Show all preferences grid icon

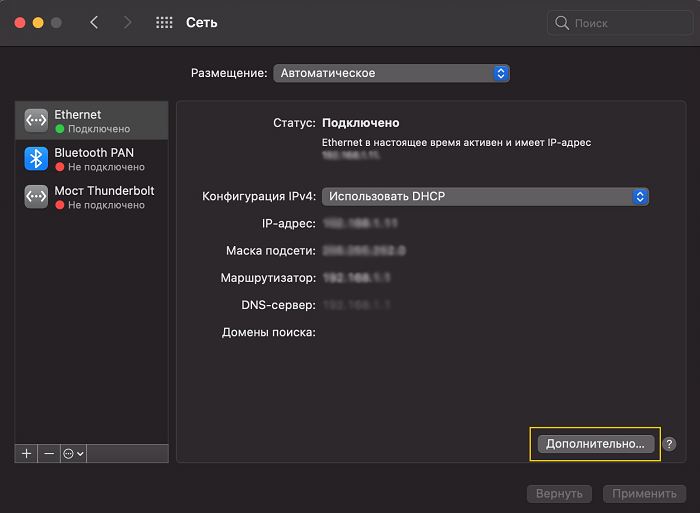point(164,22)
